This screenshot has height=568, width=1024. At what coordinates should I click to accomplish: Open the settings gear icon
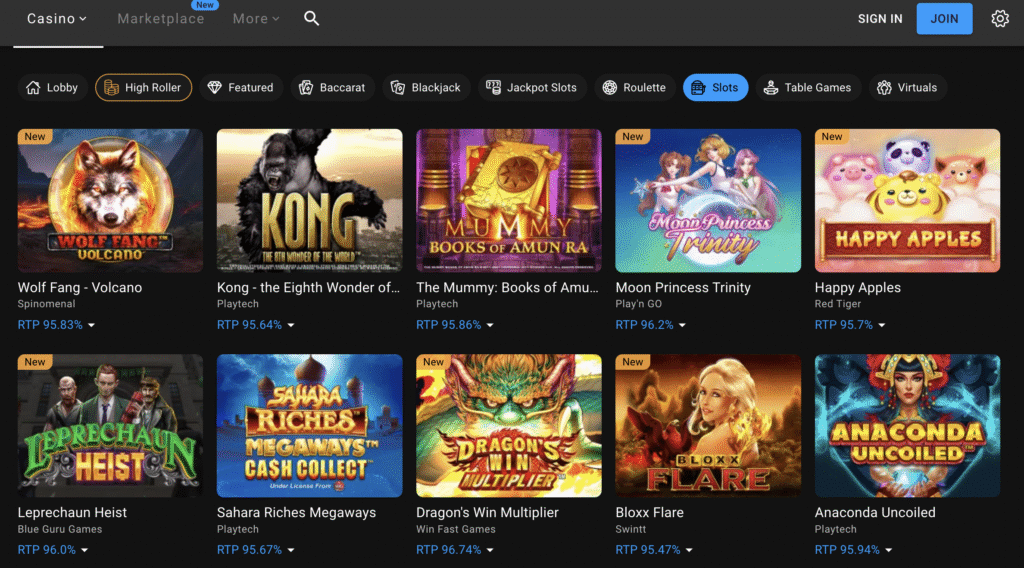1000,18
